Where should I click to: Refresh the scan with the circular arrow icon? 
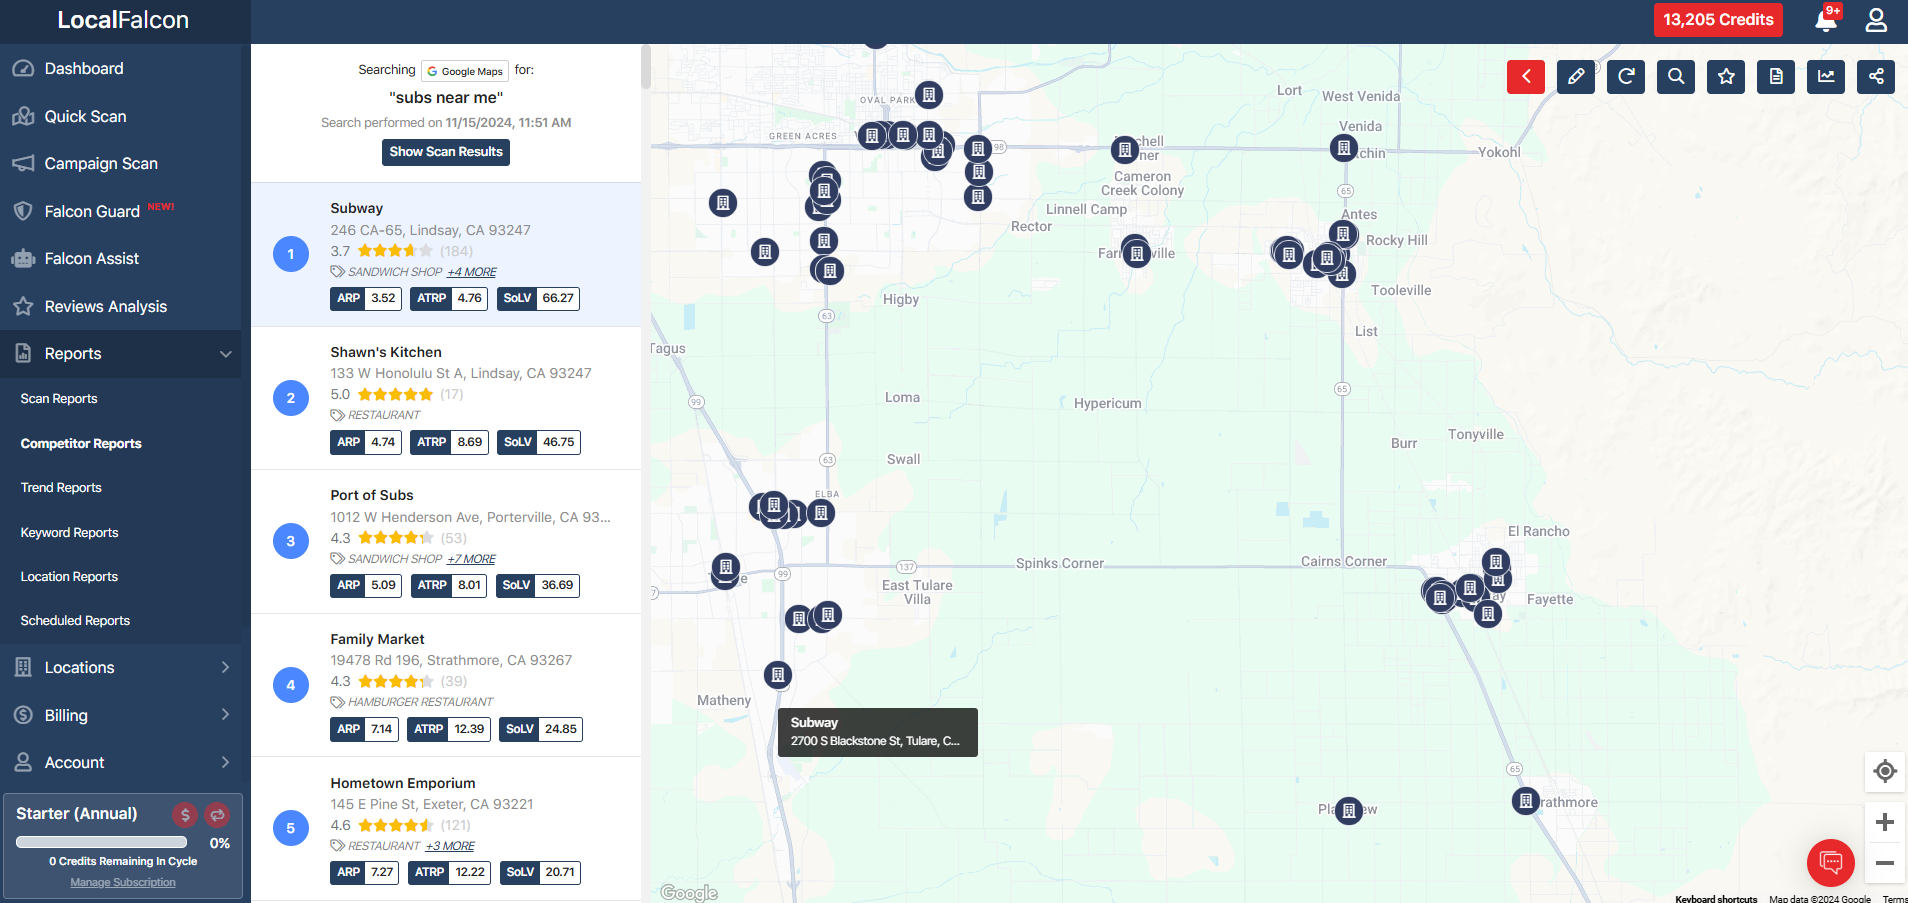pyautogui.click(x=1626, y=77)
